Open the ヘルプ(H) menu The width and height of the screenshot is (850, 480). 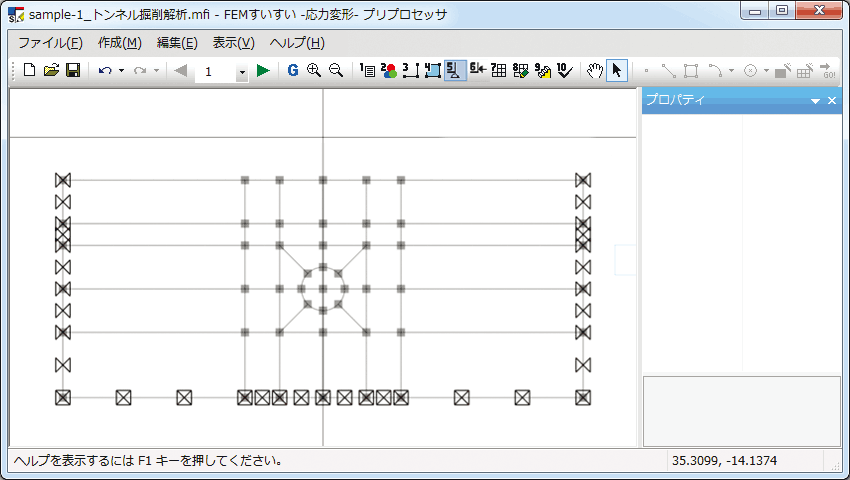pos(297,43)
